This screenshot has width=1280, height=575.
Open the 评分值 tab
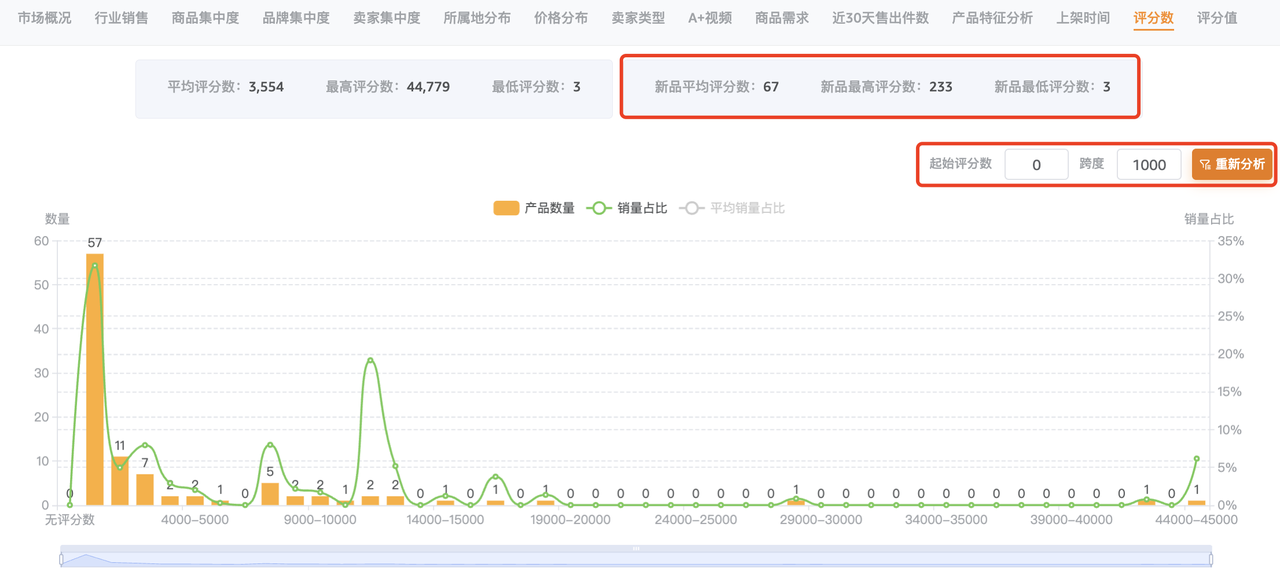[1217, 18]
